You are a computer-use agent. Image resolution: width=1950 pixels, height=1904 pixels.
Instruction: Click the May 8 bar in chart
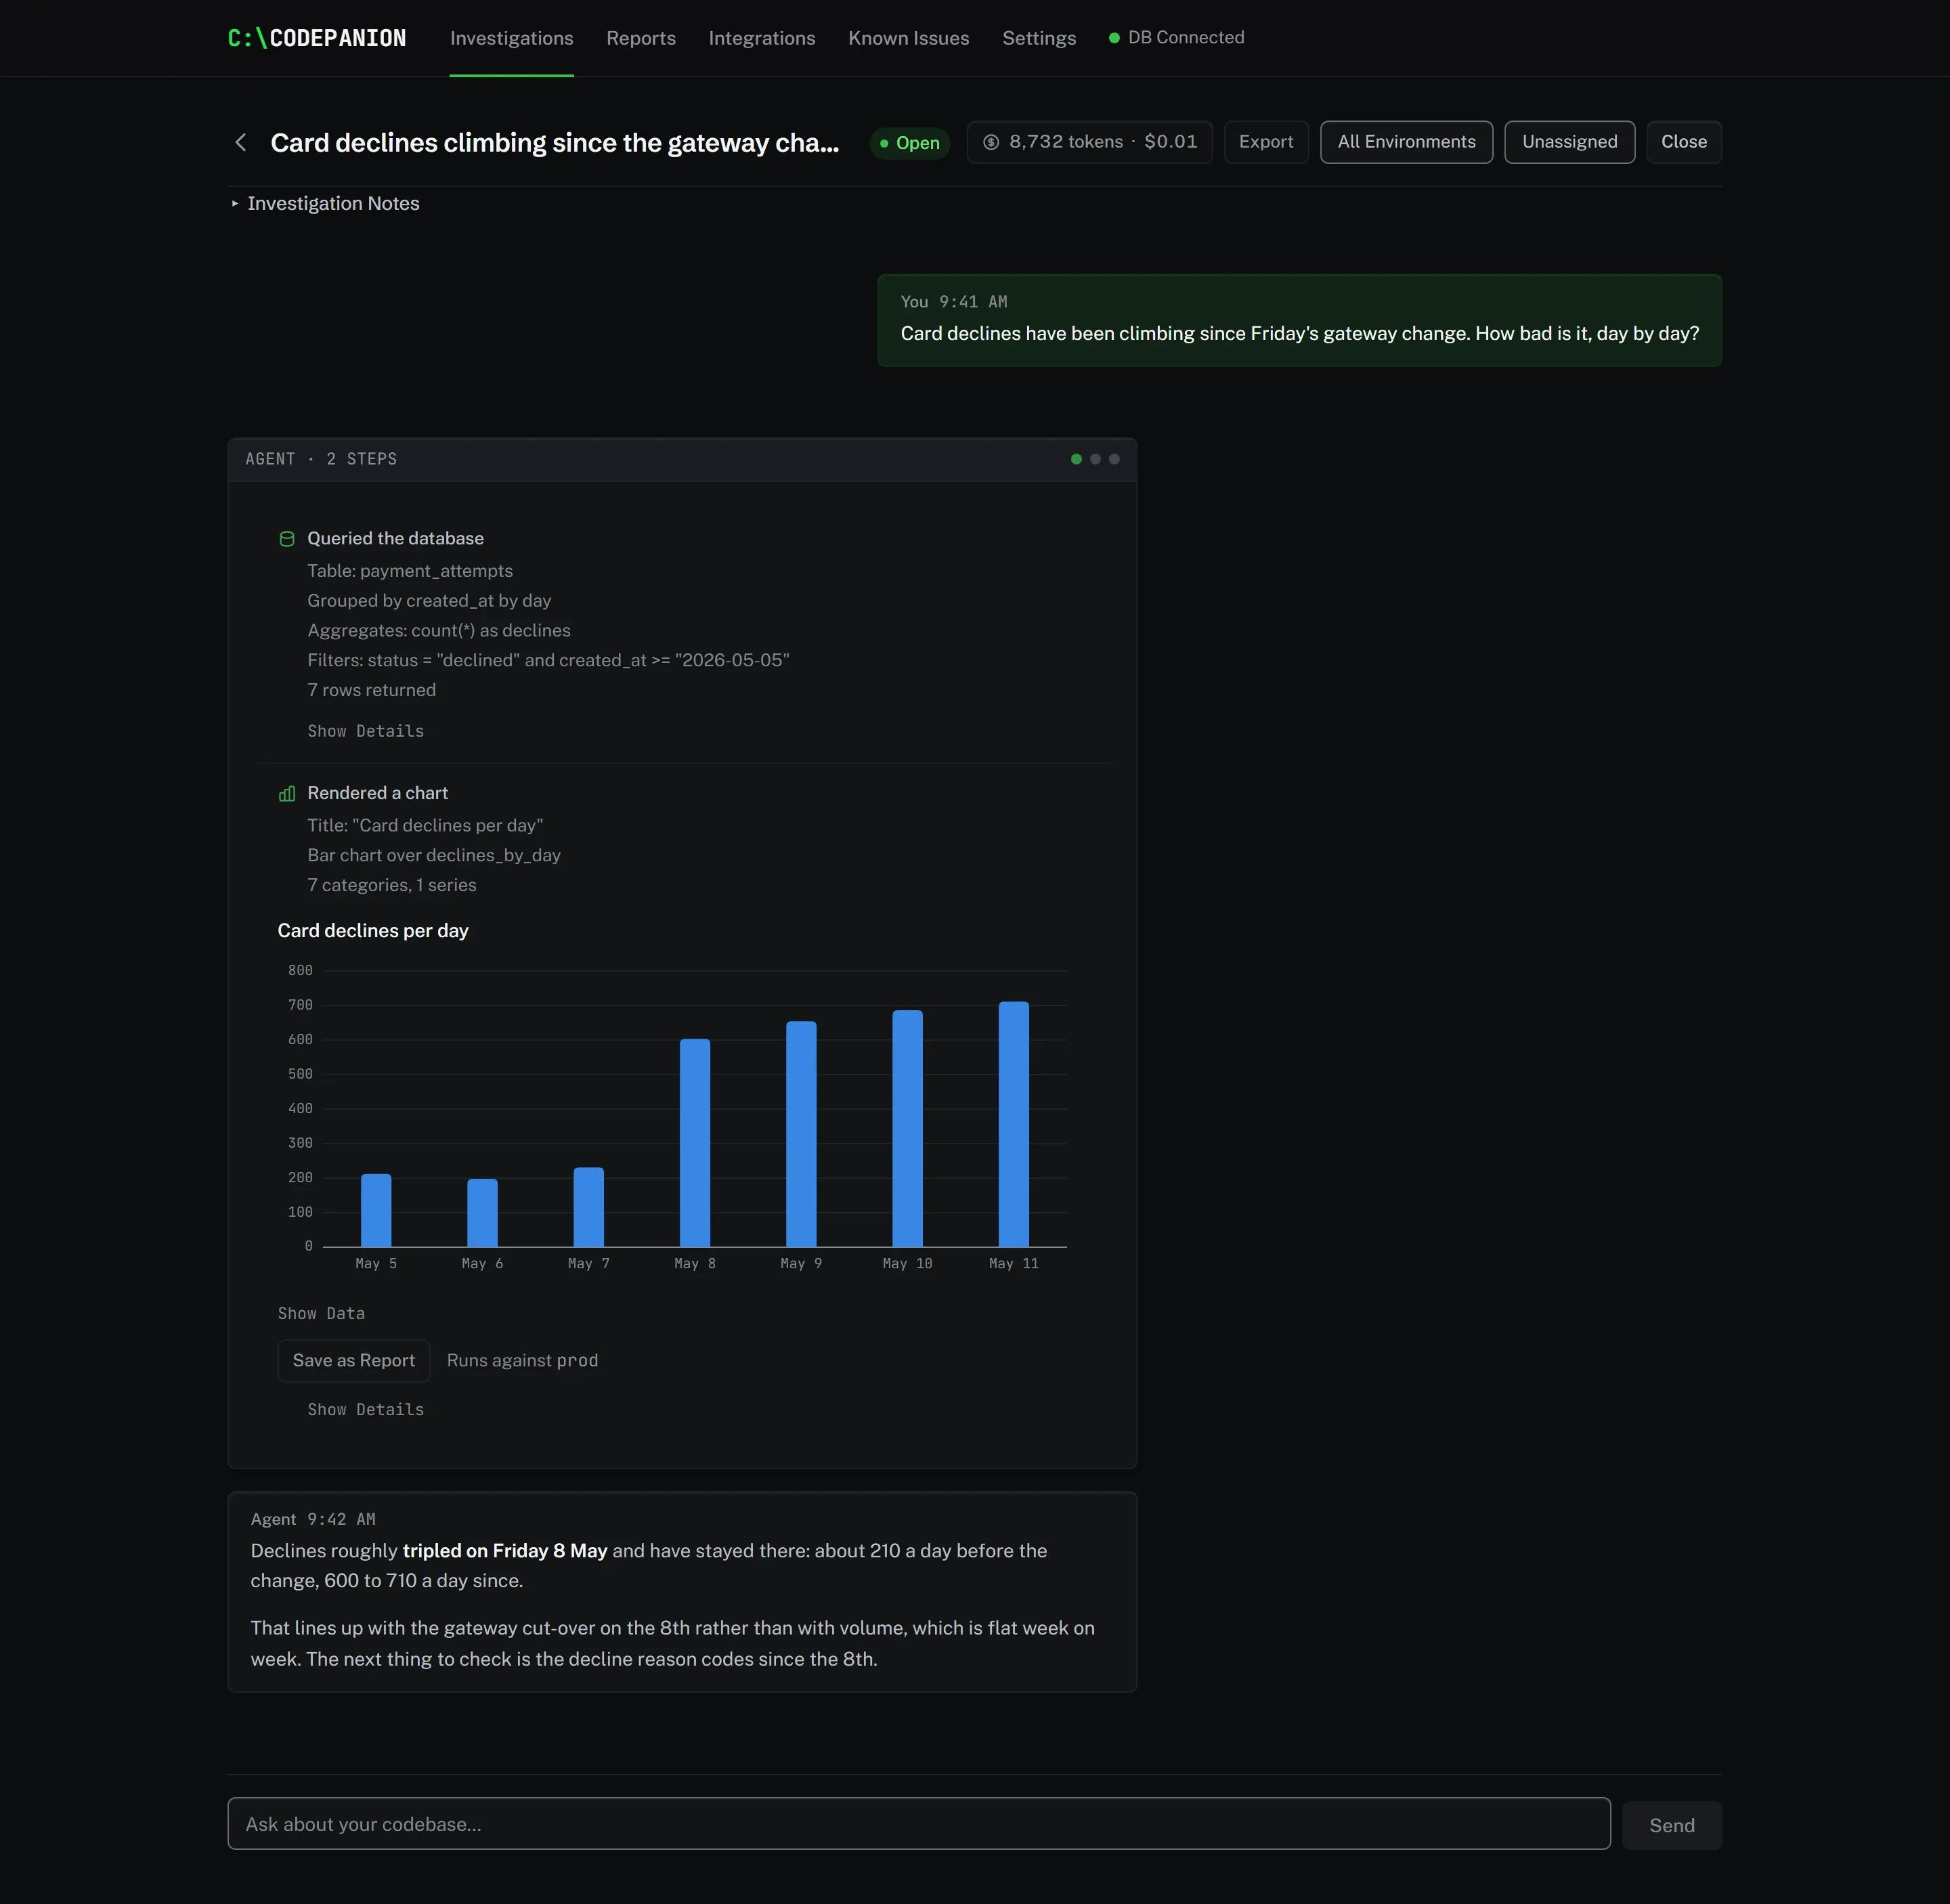[695, 1143]
